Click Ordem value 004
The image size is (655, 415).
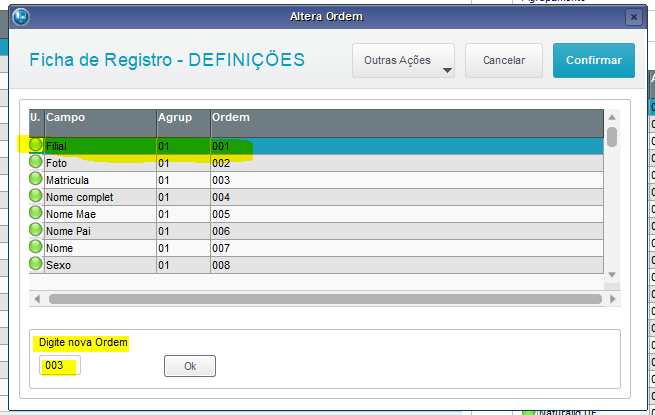(x=221, y=197)
